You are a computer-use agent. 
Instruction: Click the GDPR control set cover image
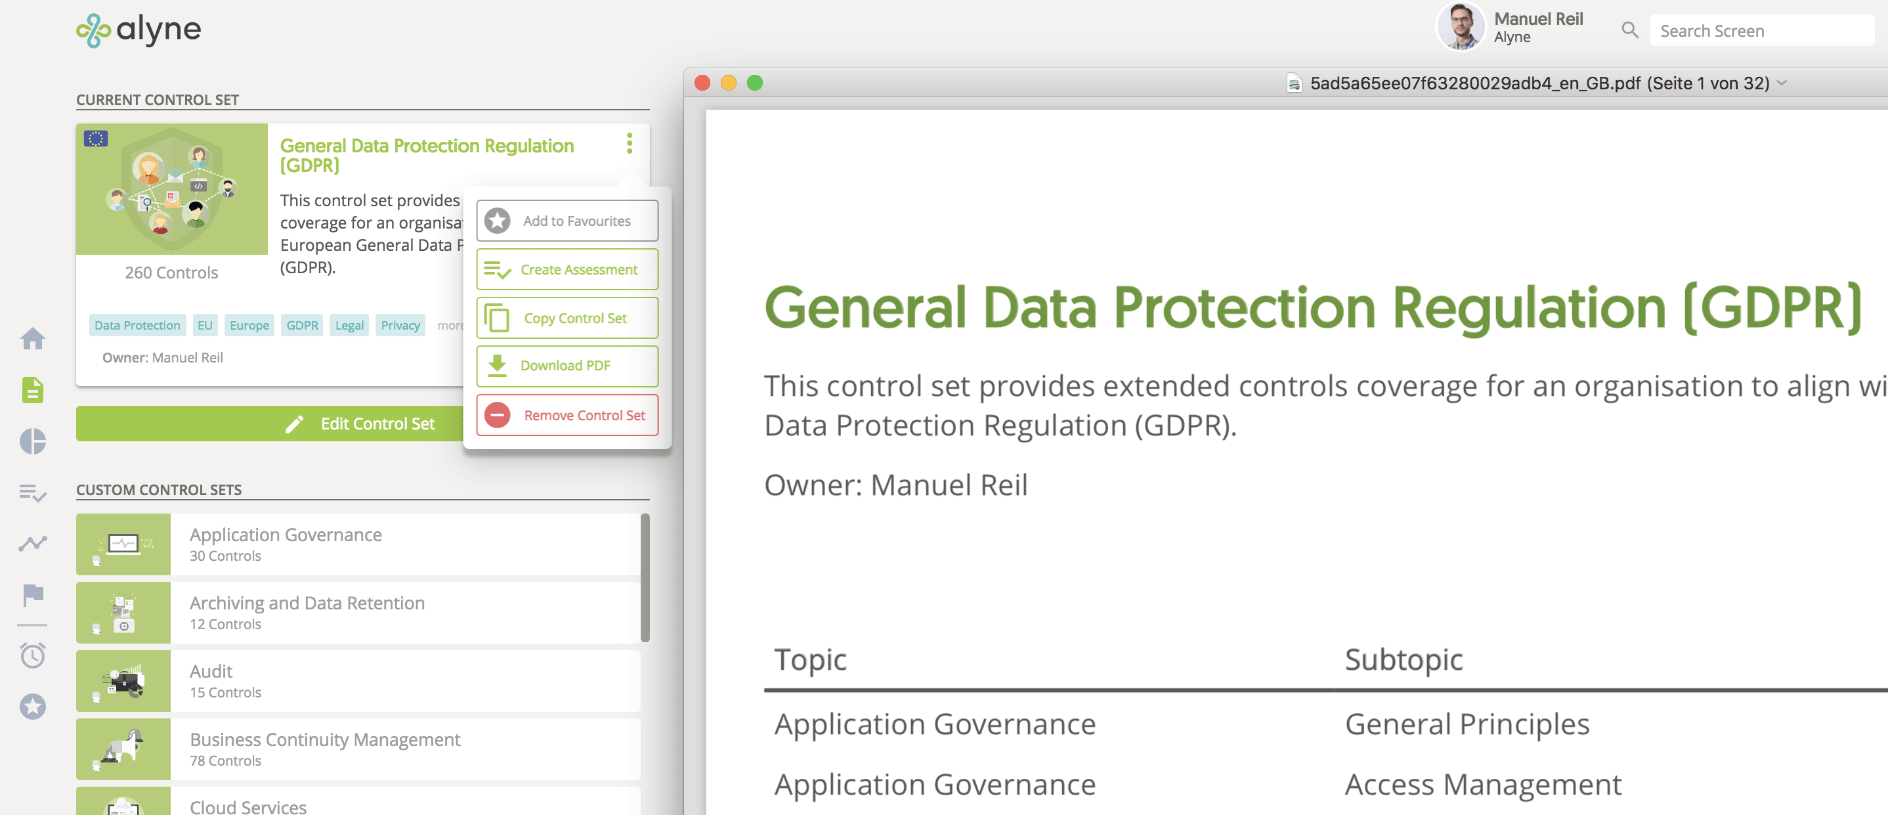[172, 189]
